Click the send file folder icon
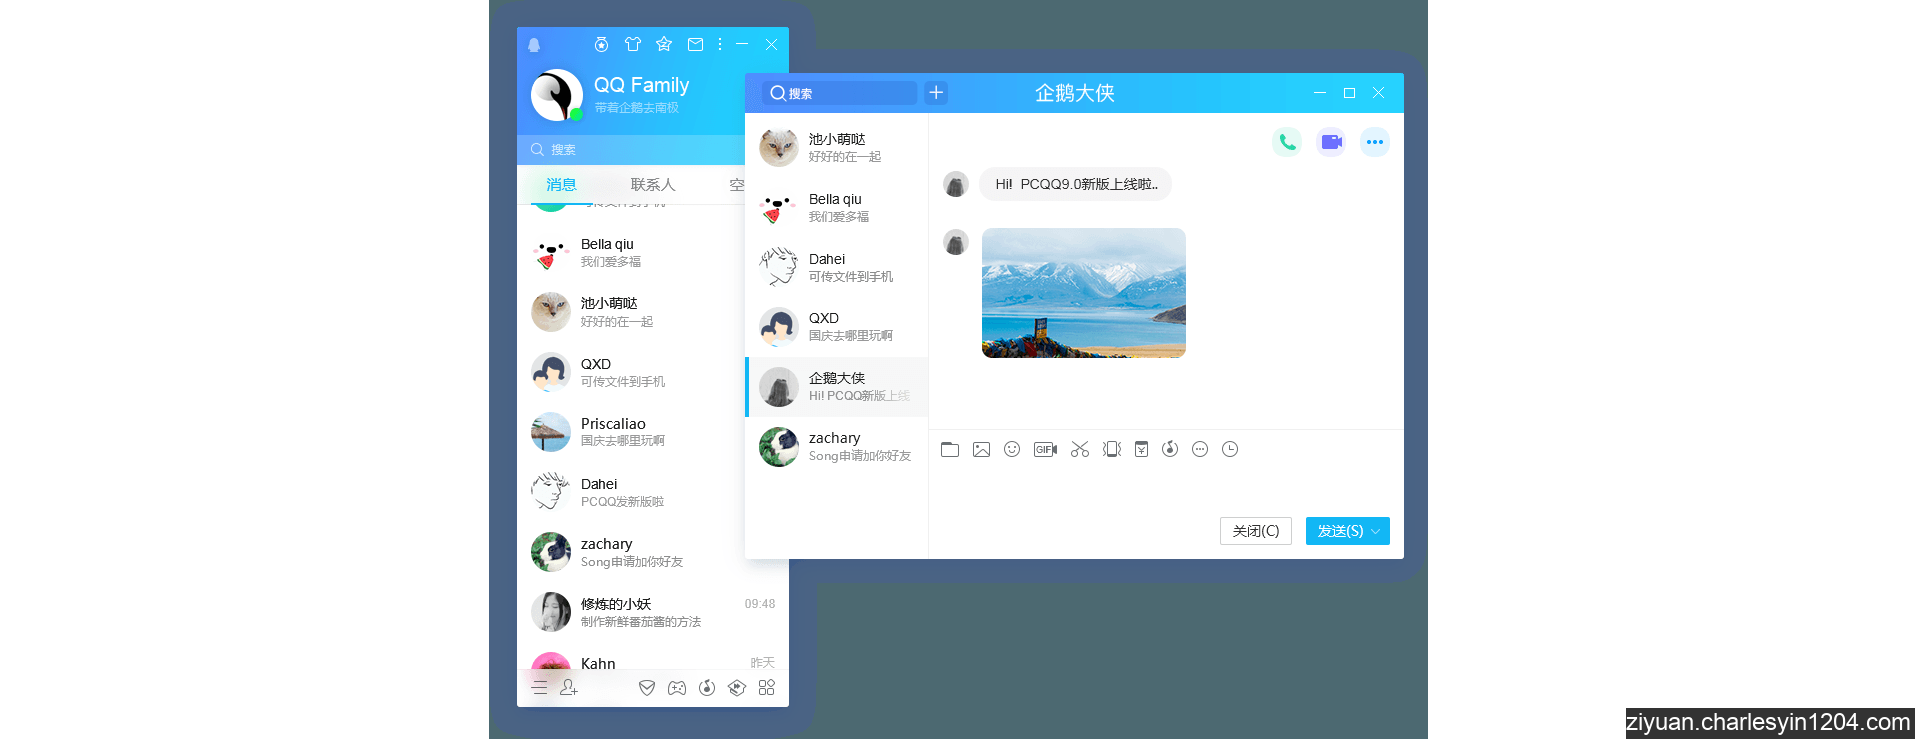1920x739 pixels. (950, 449)
